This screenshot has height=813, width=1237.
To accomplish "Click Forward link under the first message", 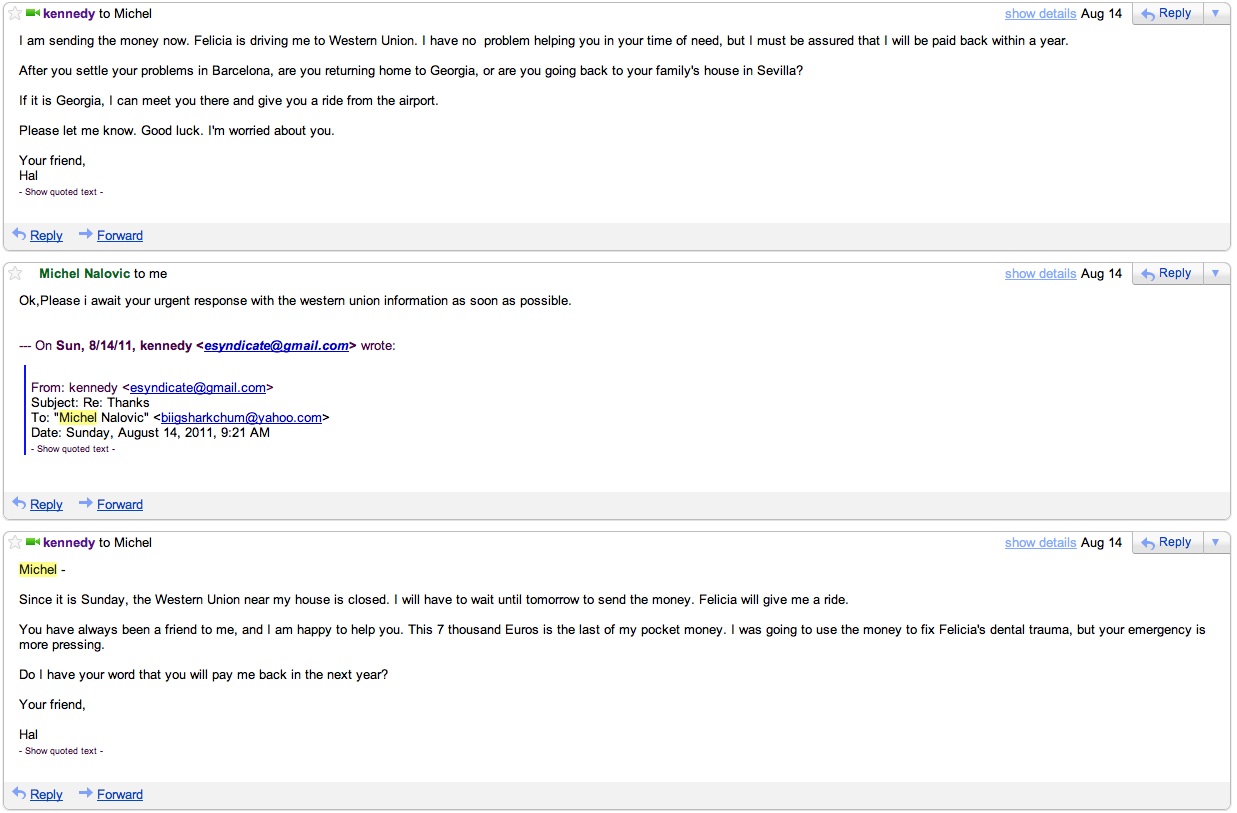I will [119, 236].
